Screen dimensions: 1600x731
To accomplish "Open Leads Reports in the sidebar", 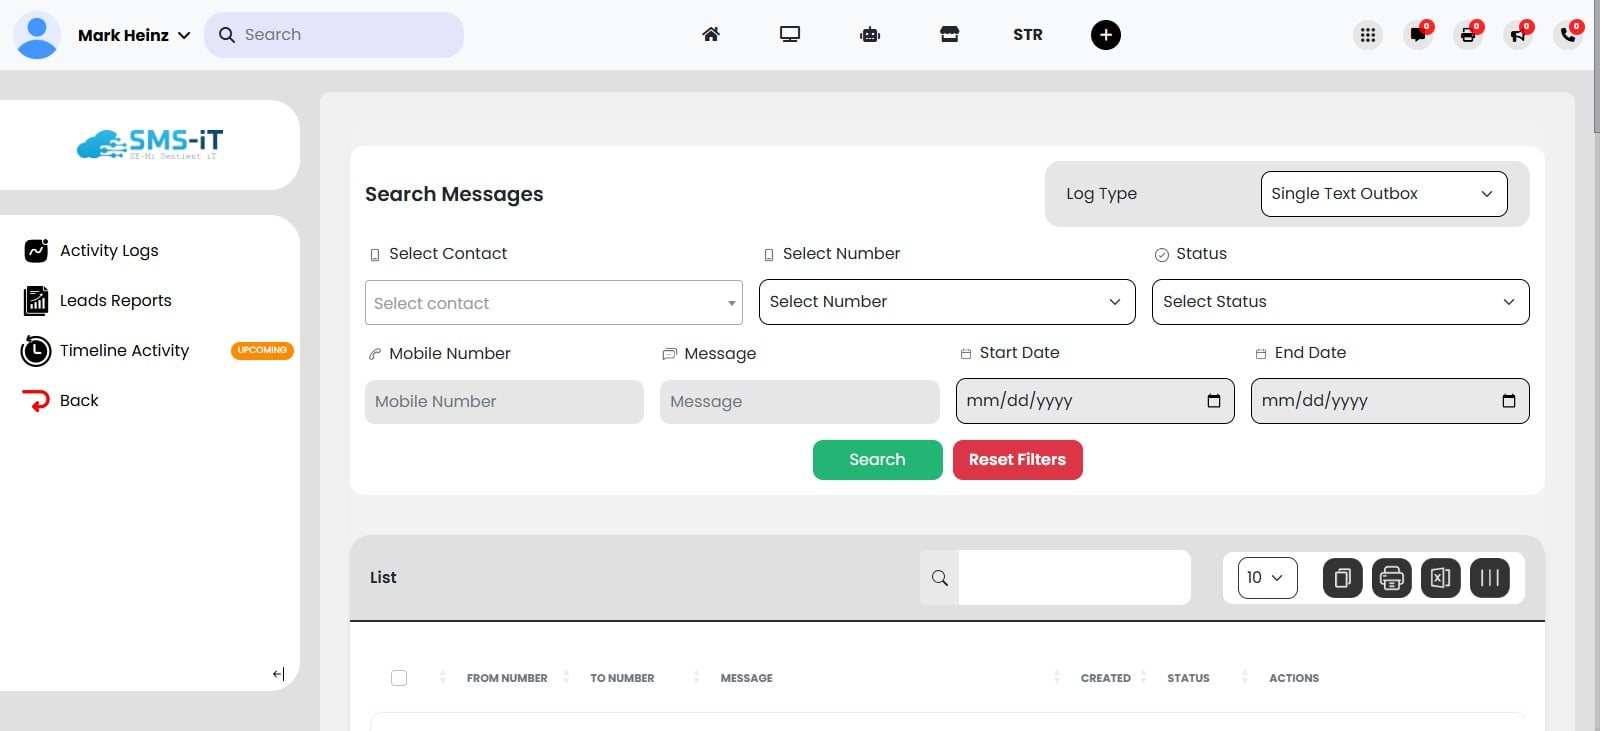I will [115, 300].
